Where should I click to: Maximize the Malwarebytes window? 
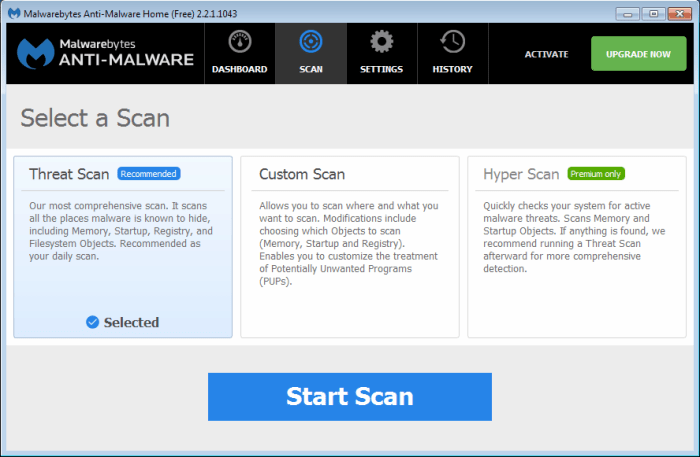654,14
